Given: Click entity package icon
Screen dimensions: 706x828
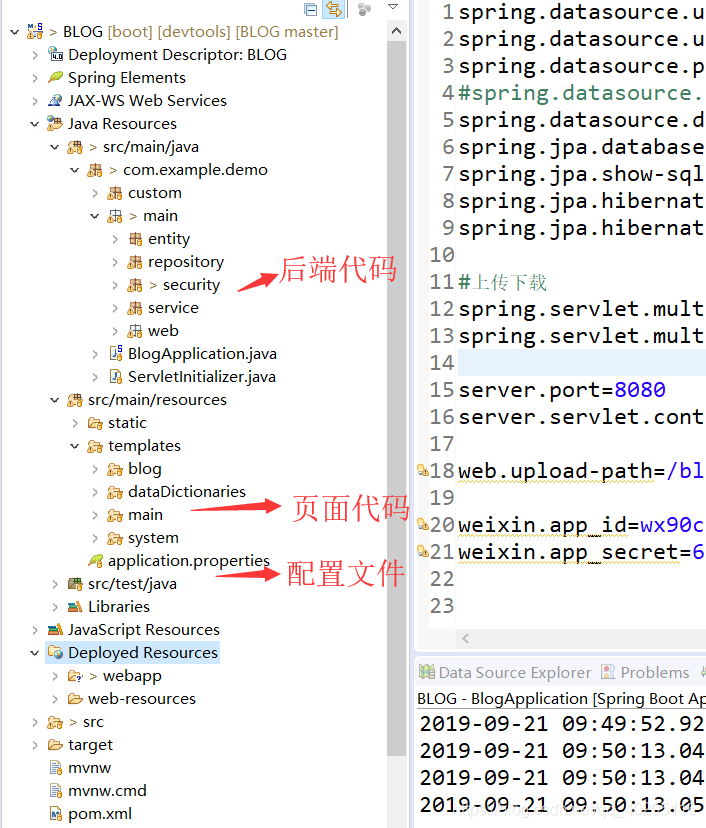Looking at the screenshot, I should 135,239.
